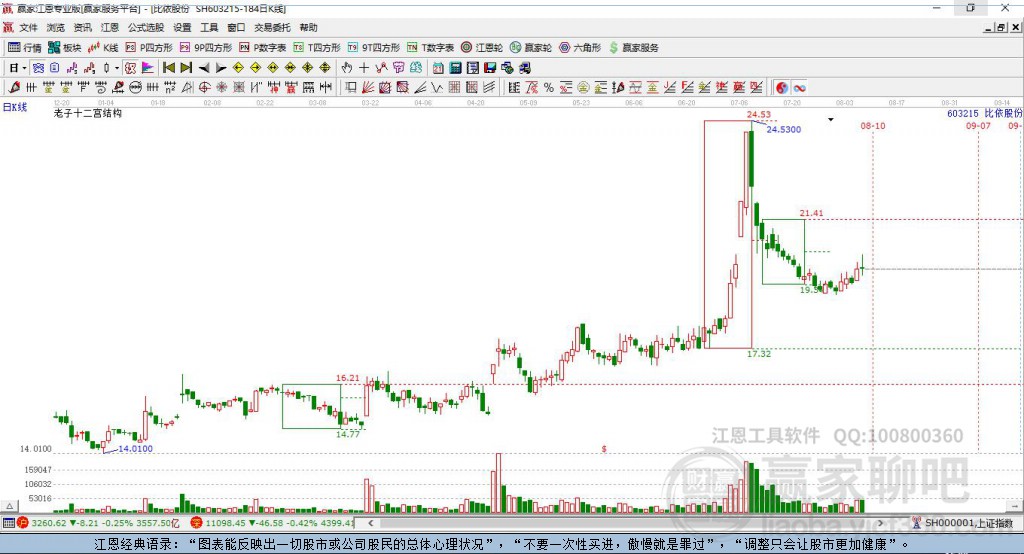The width and height of the screenshot is (1024, 554).
Task: Click the 24.5300 high price label
Action: [783, 129]
